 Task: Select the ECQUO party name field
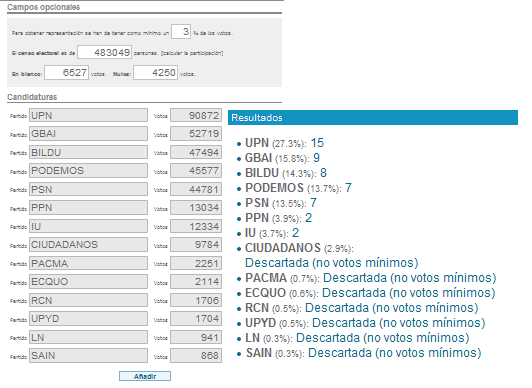coord(88,282)
